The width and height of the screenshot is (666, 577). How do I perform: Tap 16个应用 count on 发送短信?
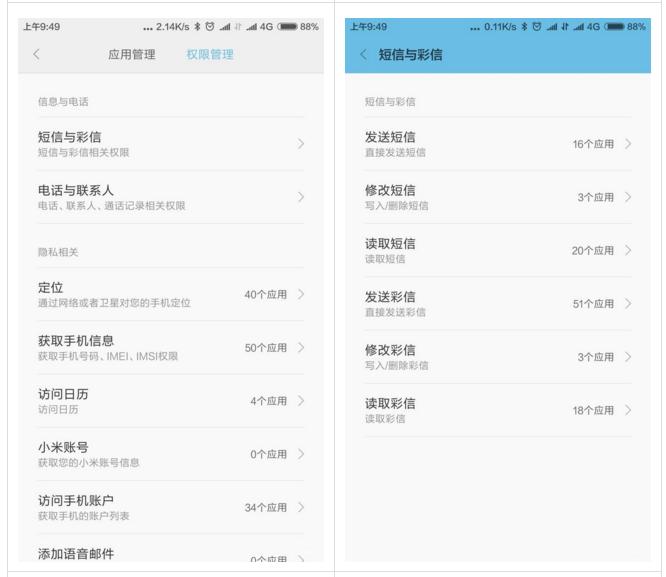593,144
